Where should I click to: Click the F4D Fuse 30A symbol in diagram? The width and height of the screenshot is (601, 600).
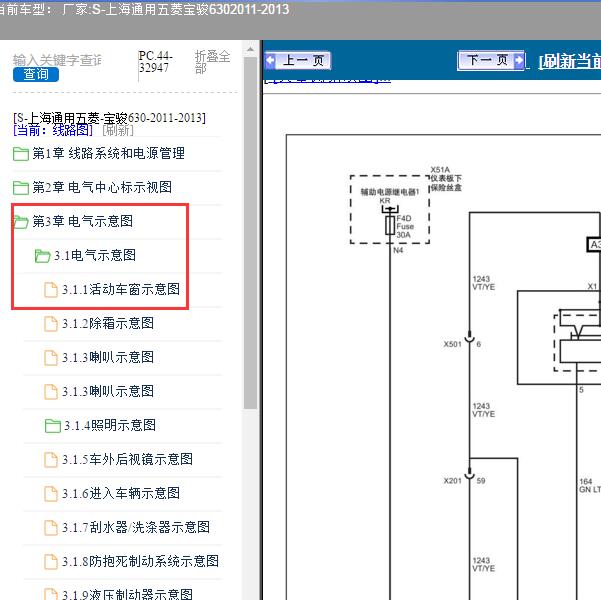point(390,225)
